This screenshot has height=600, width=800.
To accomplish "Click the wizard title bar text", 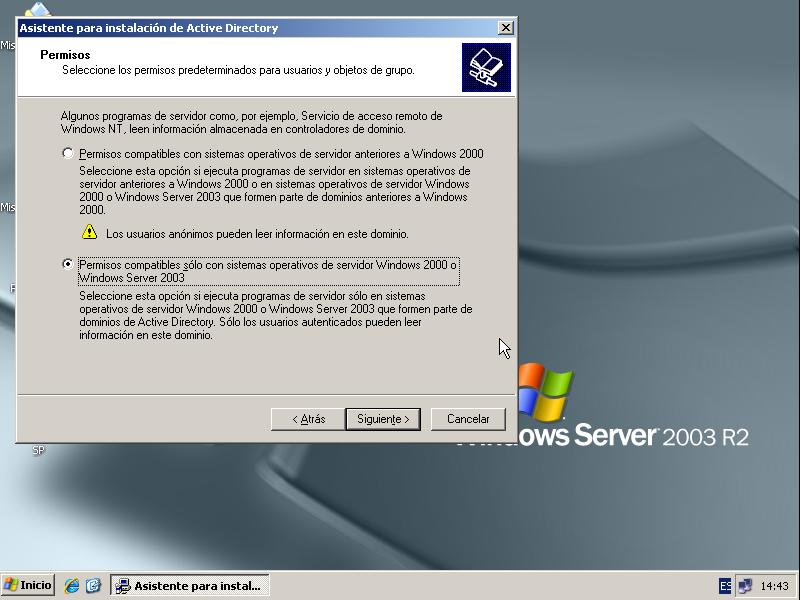I will 148,28.
